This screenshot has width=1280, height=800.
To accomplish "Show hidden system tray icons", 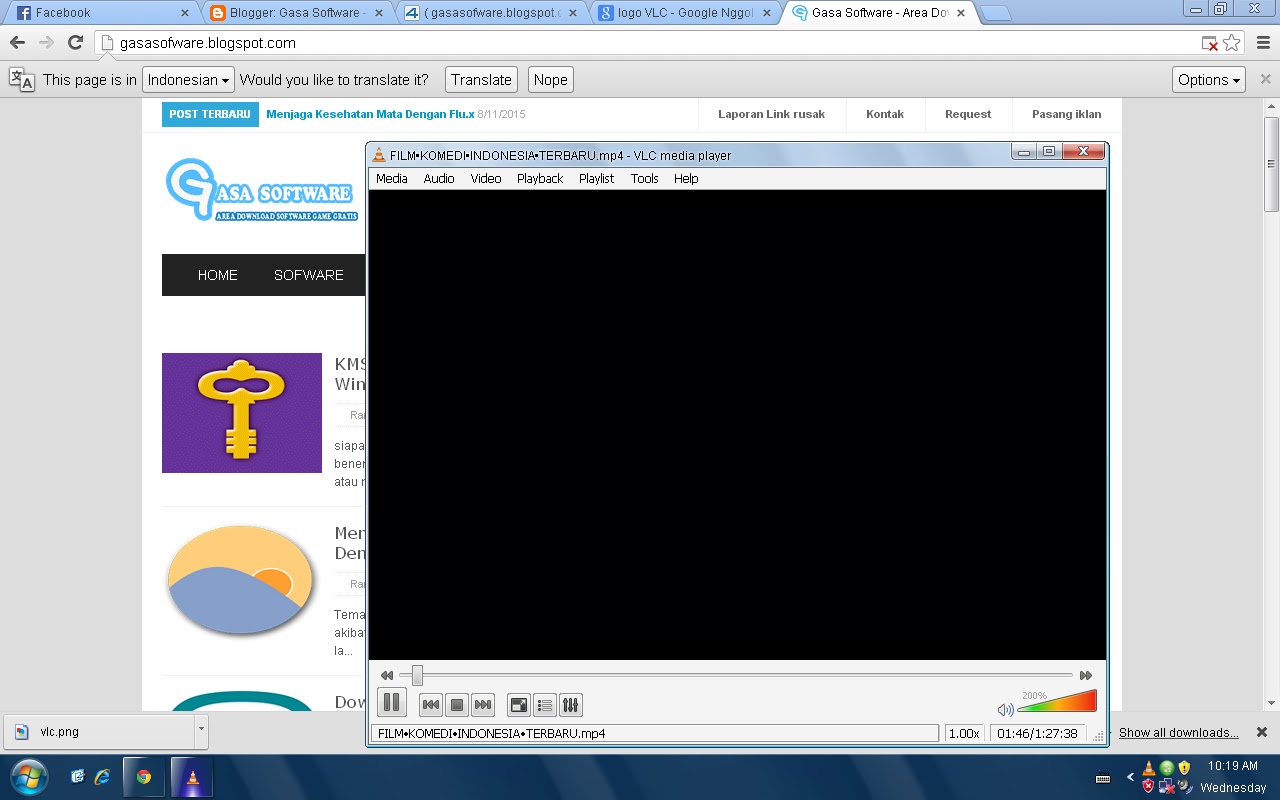I will (1131, 777).
